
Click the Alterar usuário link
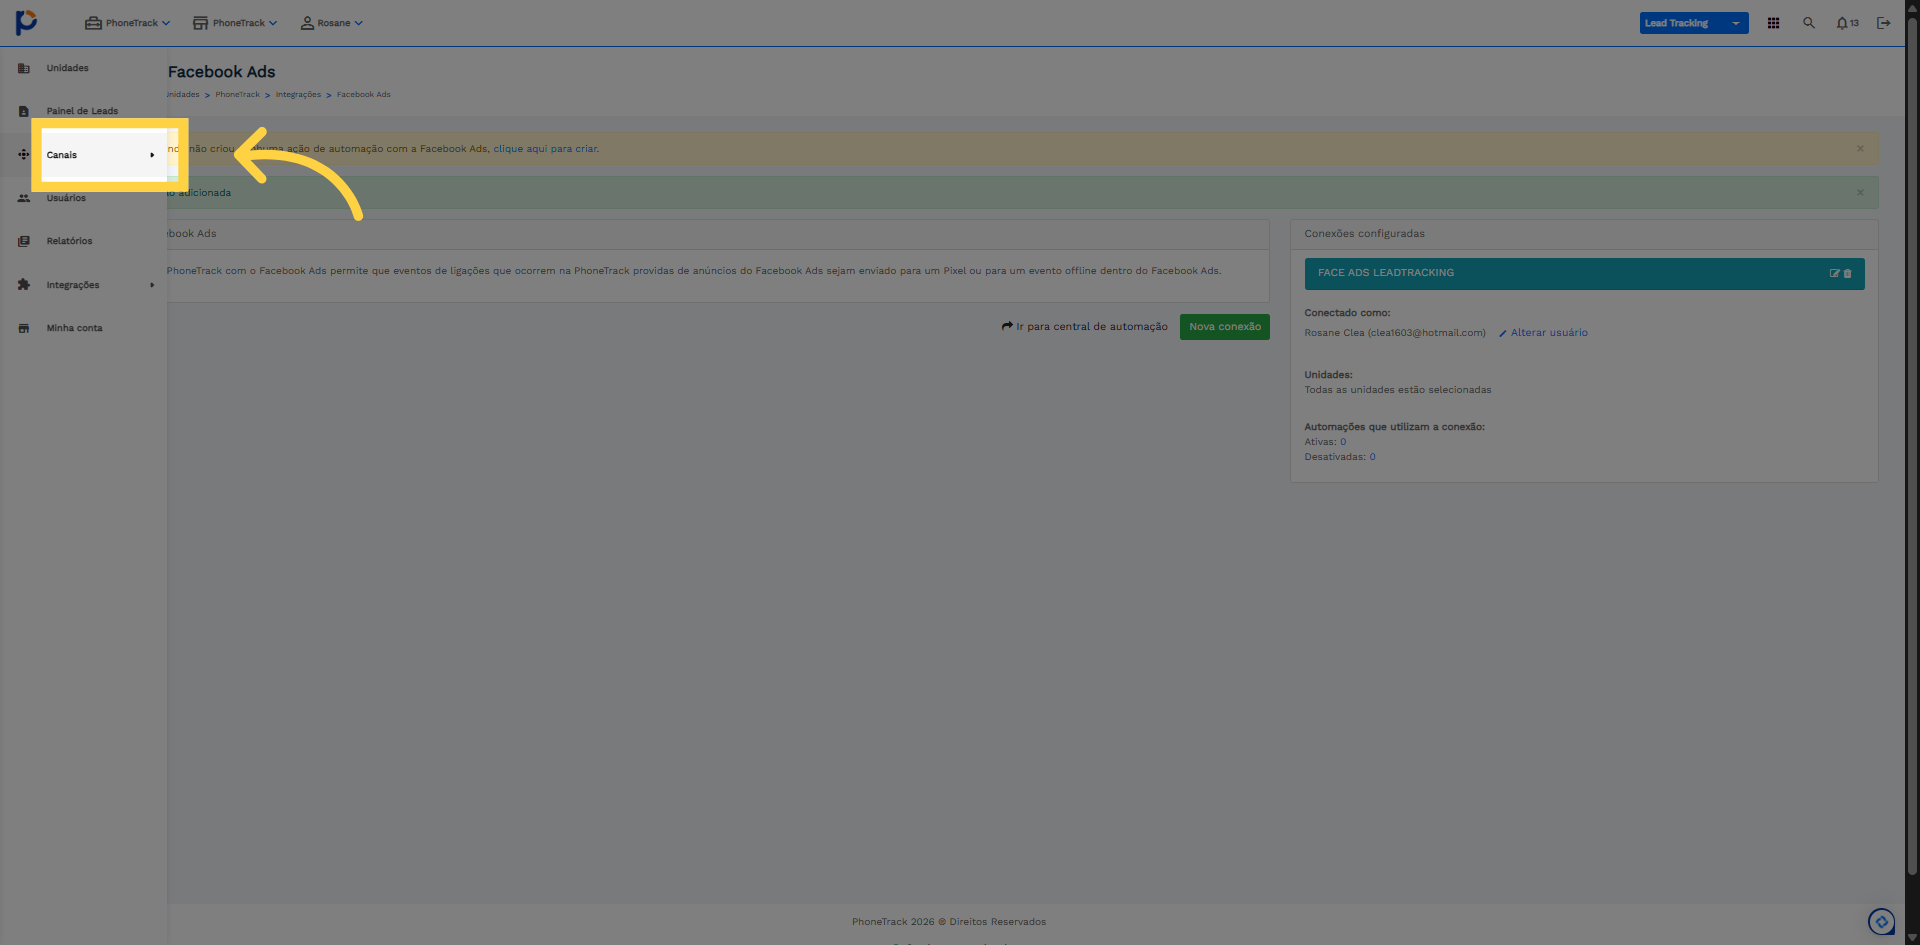(x=1543, y=333)
